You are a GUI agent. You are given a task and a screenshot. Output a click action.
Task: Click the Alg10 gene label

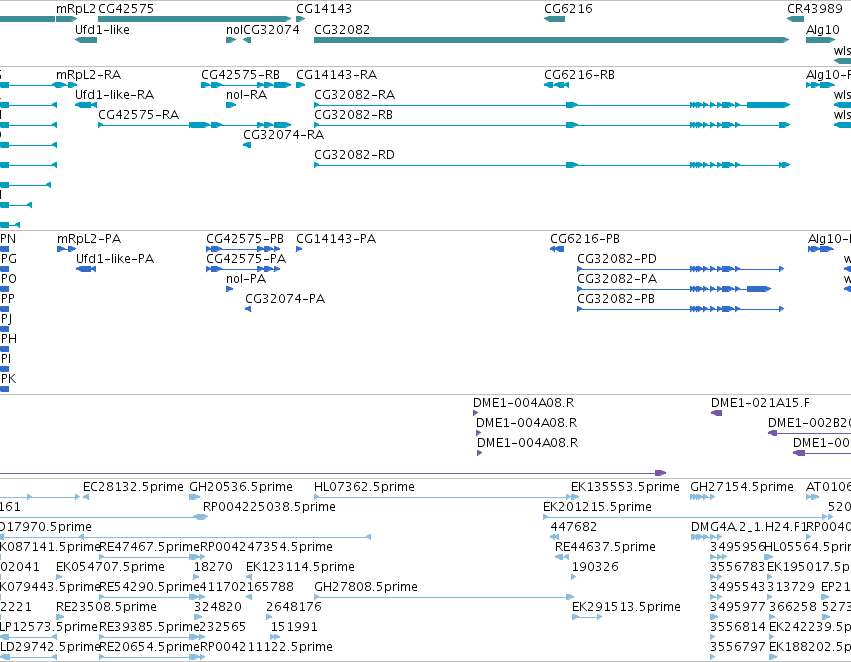tap(823, 30)
